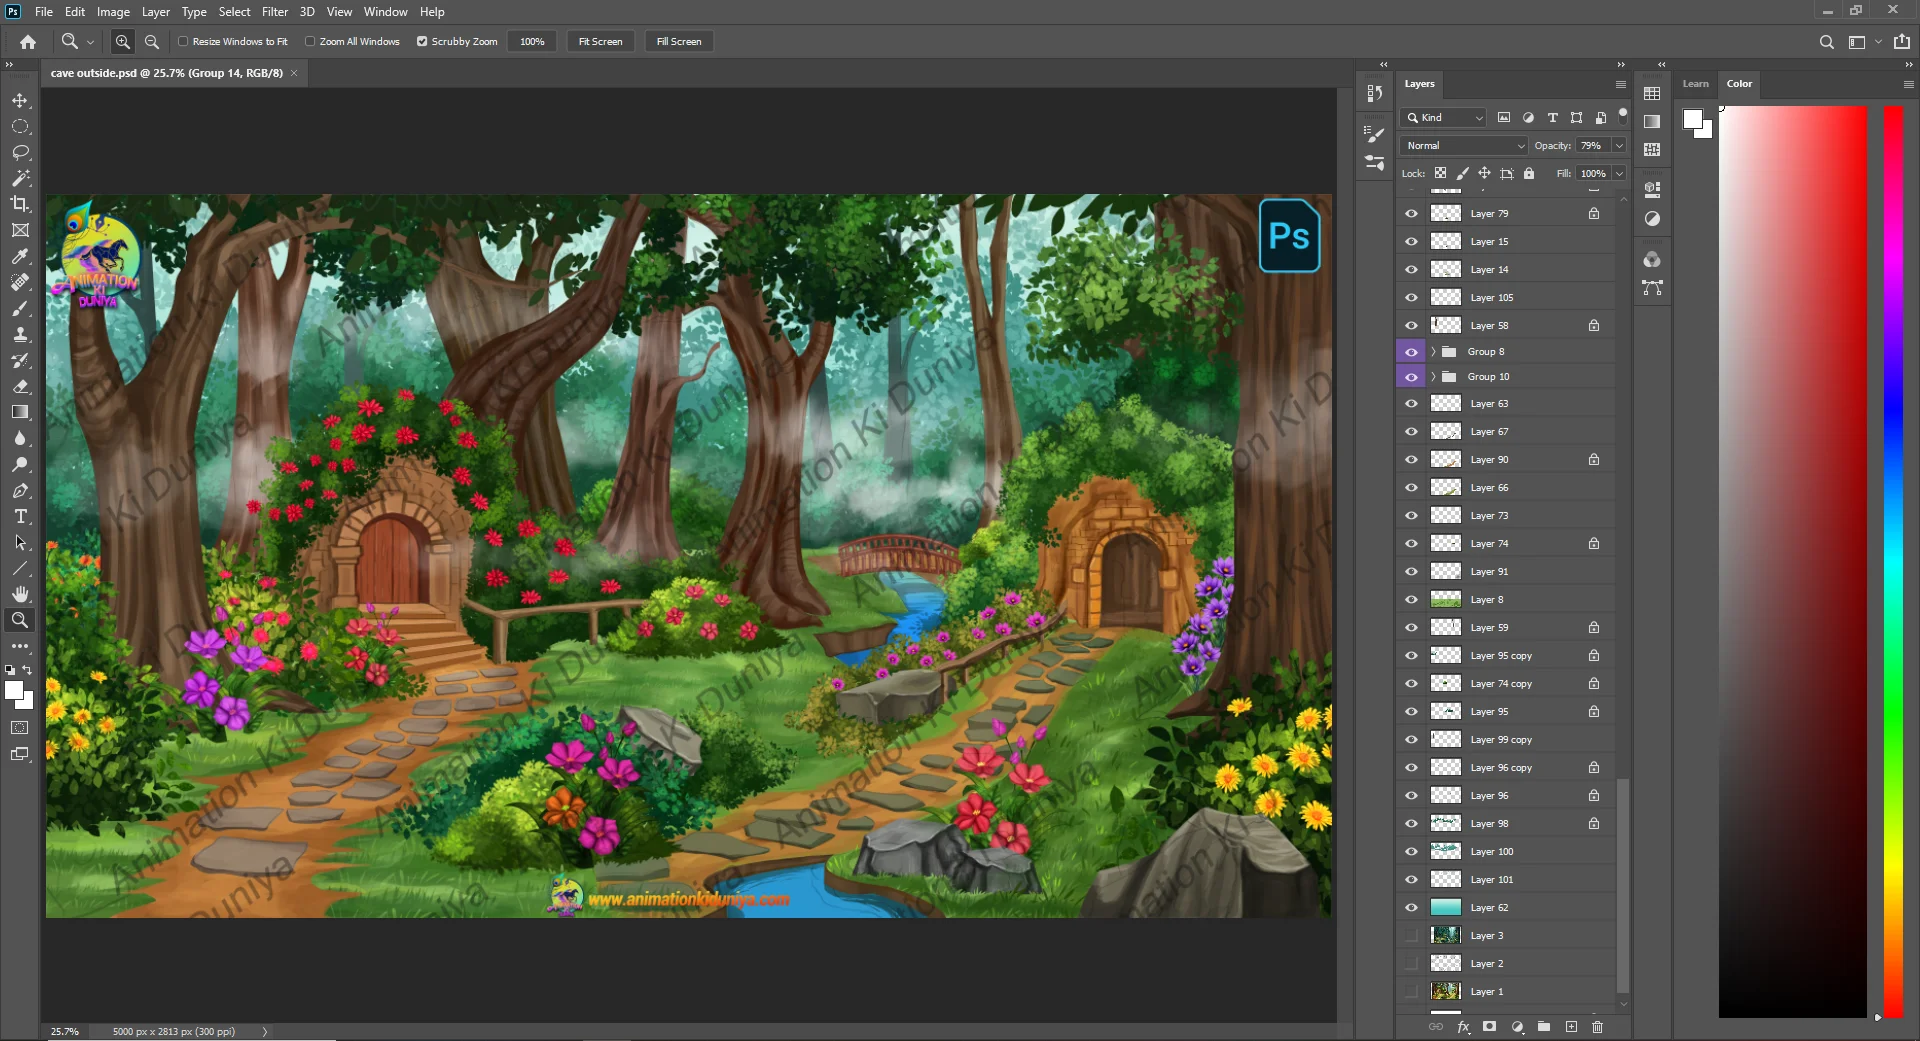Create a new group folder icon
The image size is (1920, 1041).
click(1544, 1027)
